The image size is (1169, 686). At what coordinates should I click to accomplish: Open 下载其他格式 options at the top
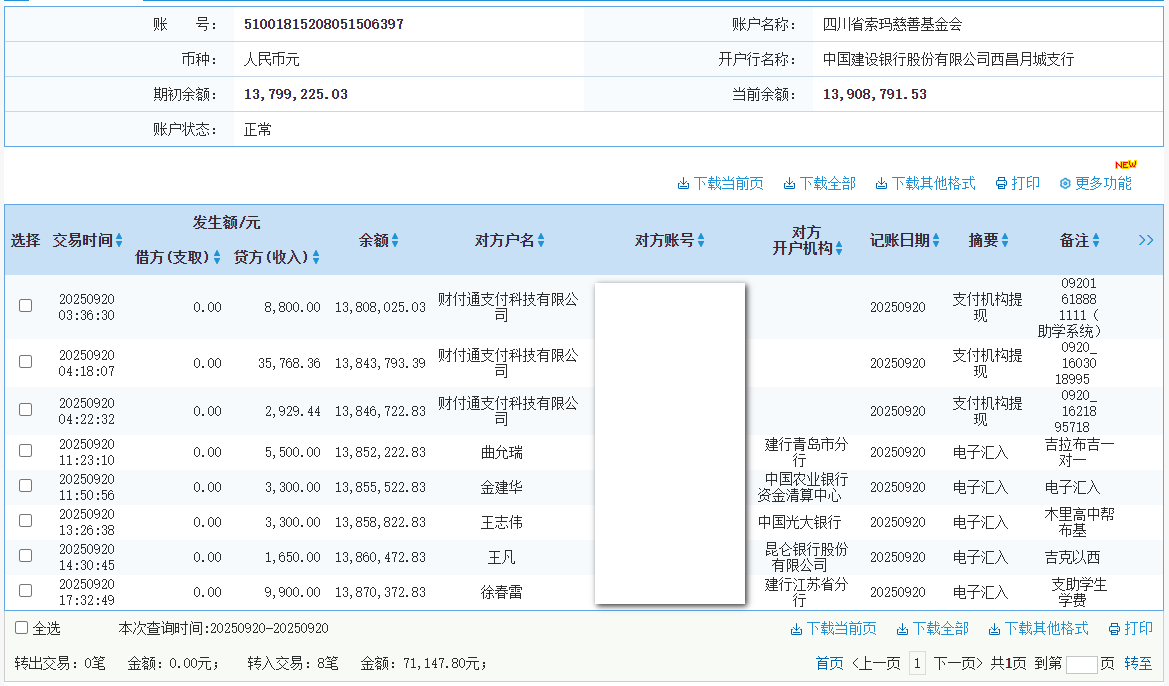[x=925, y=183]
